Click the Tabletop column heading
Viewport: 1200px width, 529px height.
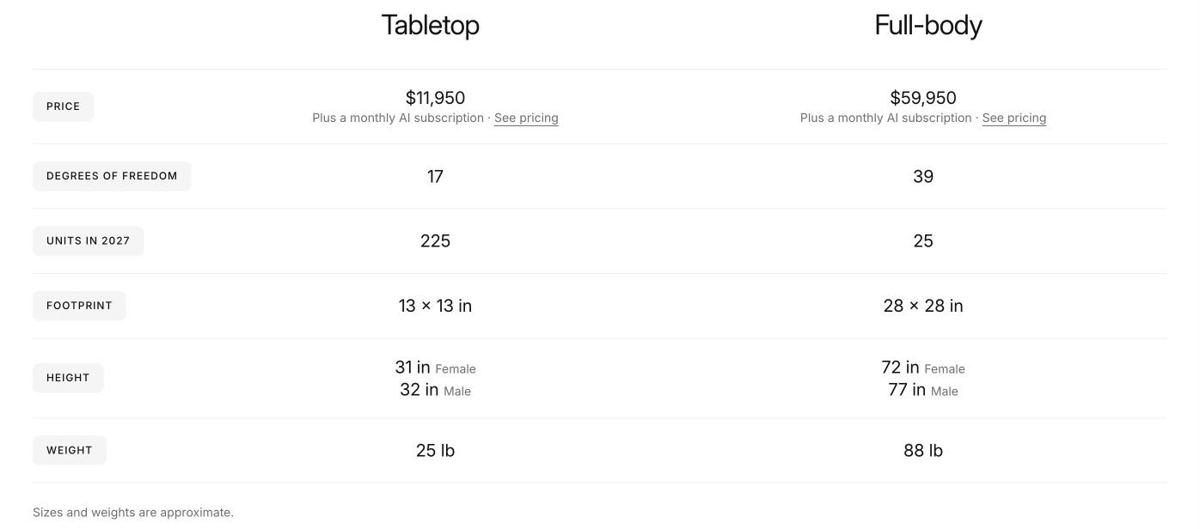[x=430, y=25]
